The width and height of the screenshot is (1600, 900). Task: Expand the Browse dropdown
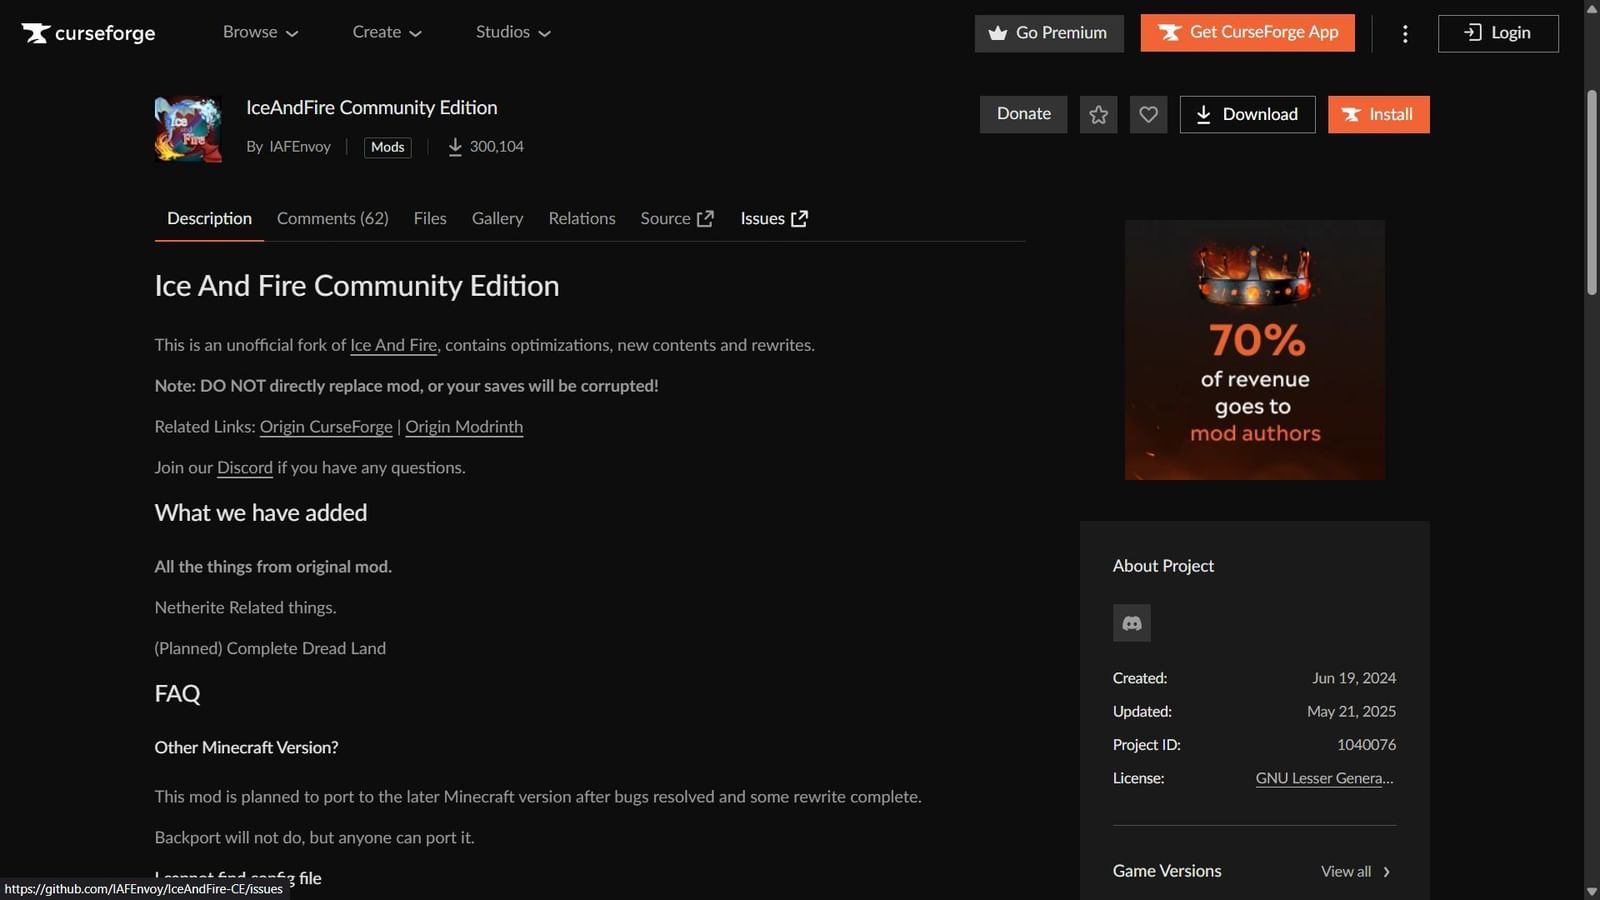[260, 32]
